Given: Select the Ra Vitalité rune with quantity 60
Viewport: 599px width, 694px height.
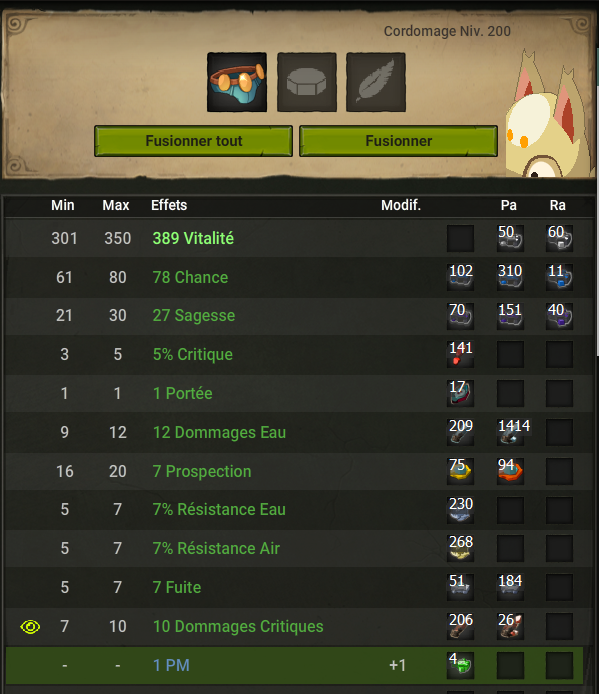Looking at the screenshot, I should (559, 238).
